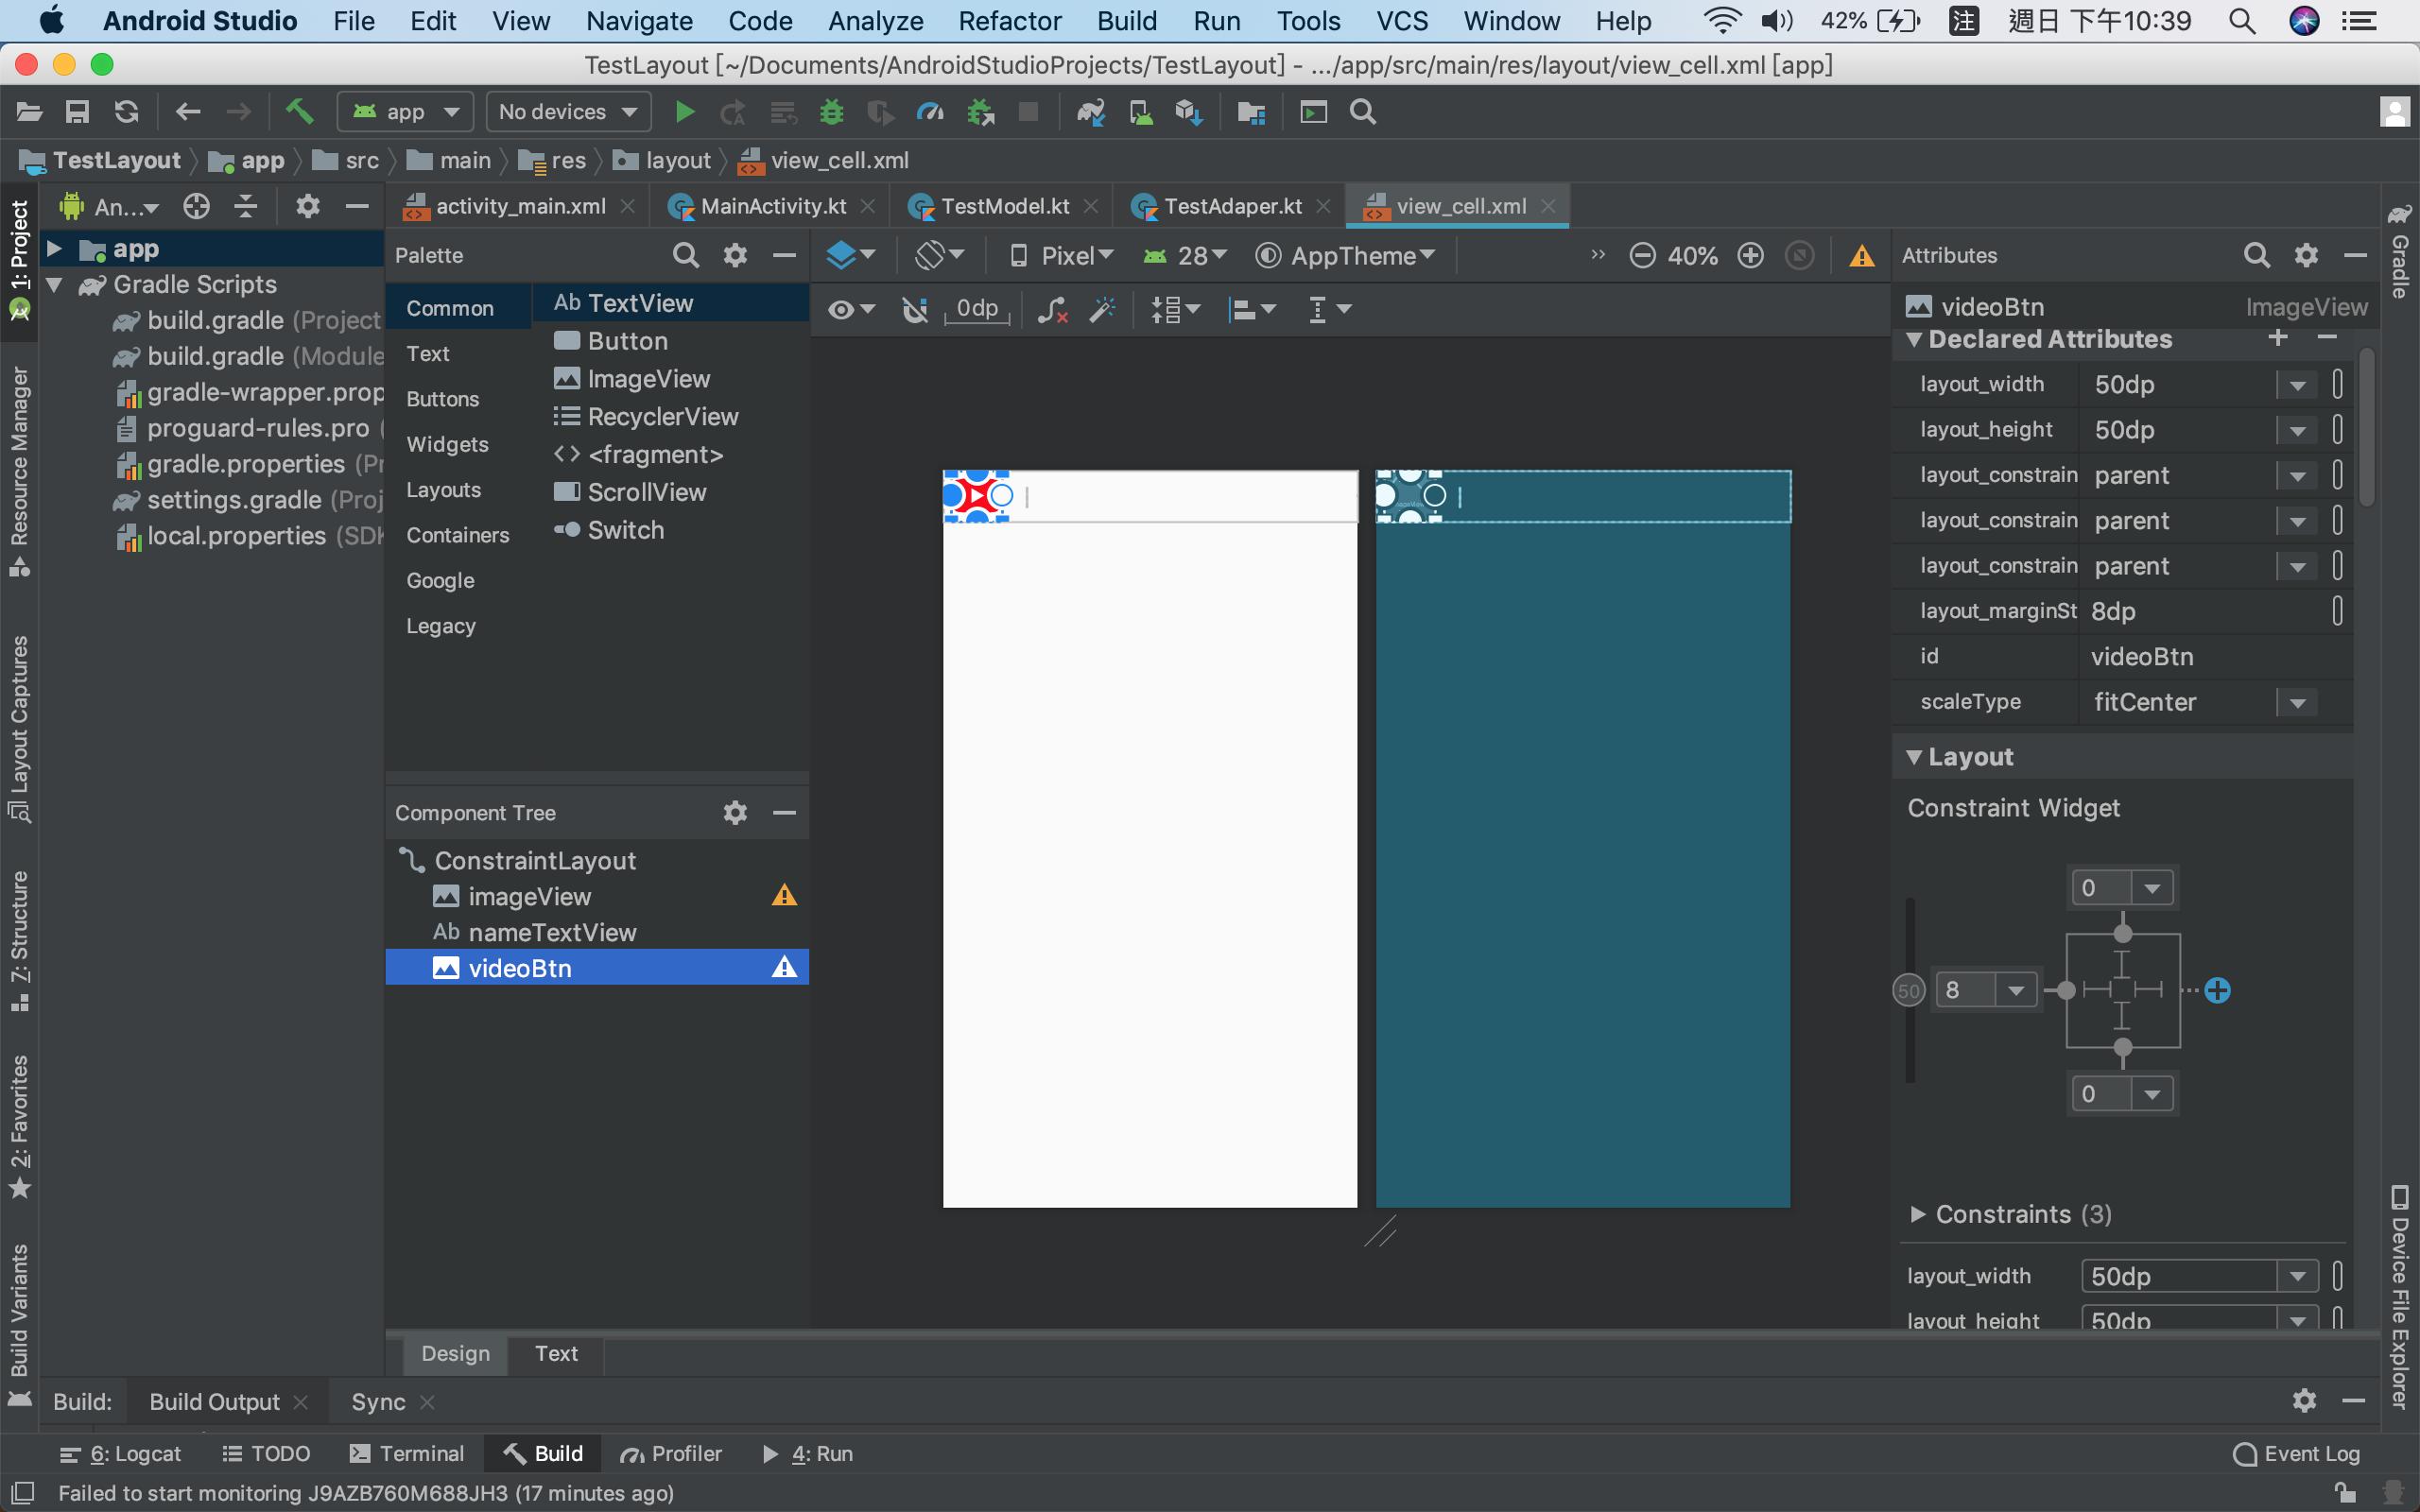Viewport: 2420px width, 1512px height.
Task: Open the No devices dropdown
Action: pos(568,112)
